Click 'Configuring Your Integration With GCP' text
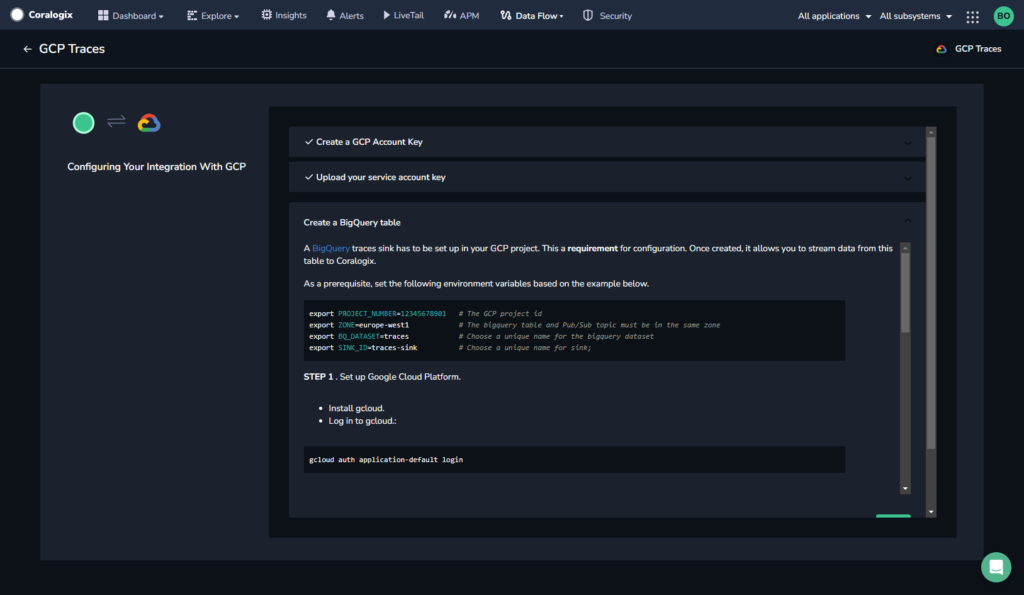 click(157, 167)
